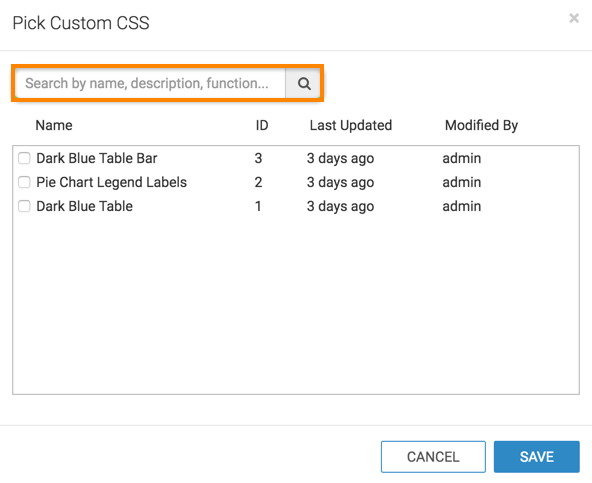
Task: Click the magnifying glass search icon
Action: 304,83
